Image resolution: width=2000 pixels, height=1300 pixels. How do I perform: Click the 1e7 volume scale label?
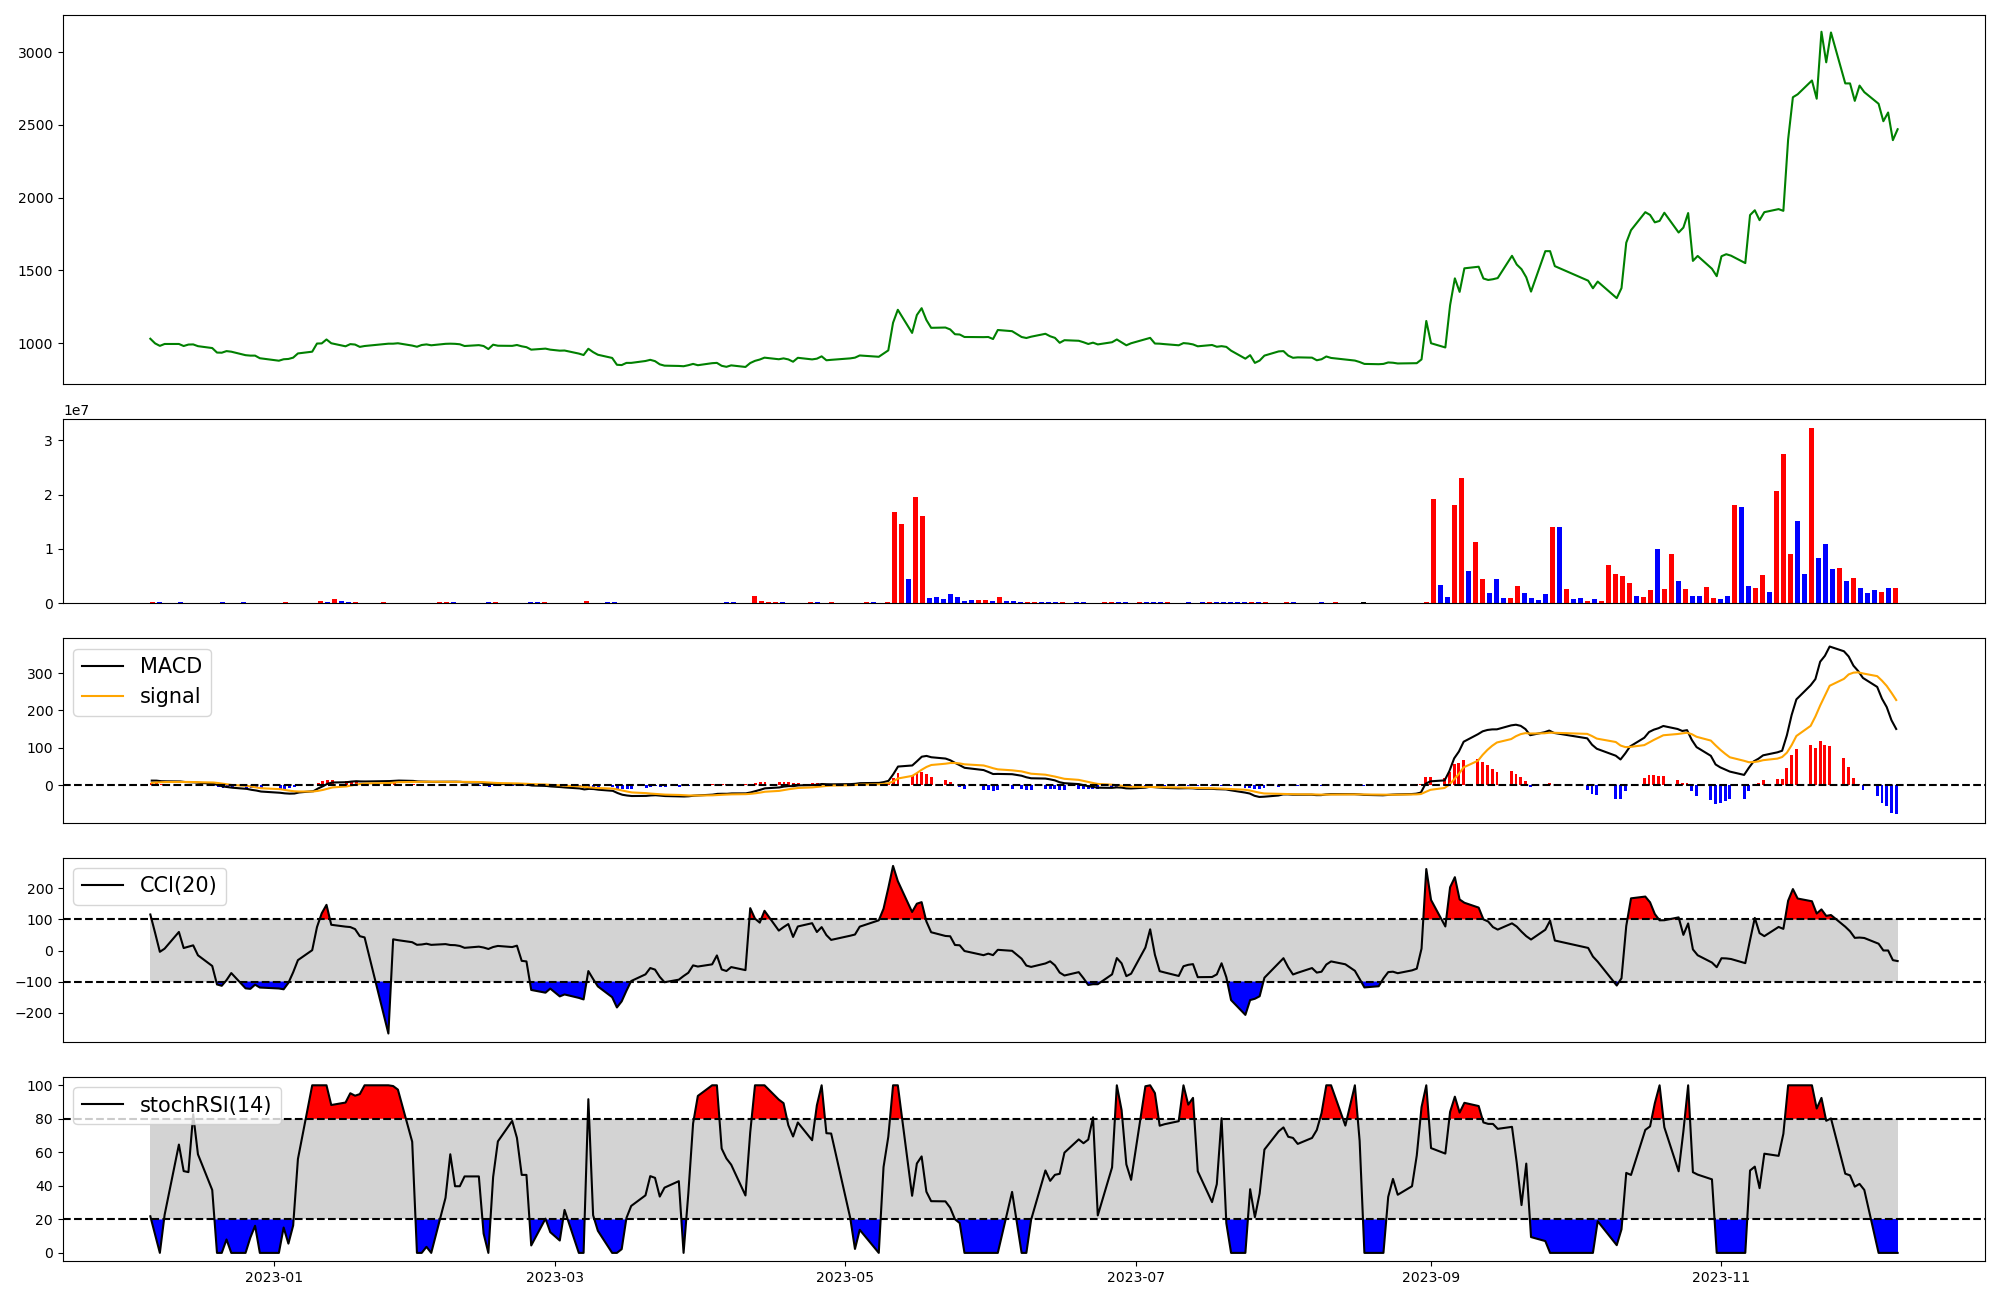[77, 411]
